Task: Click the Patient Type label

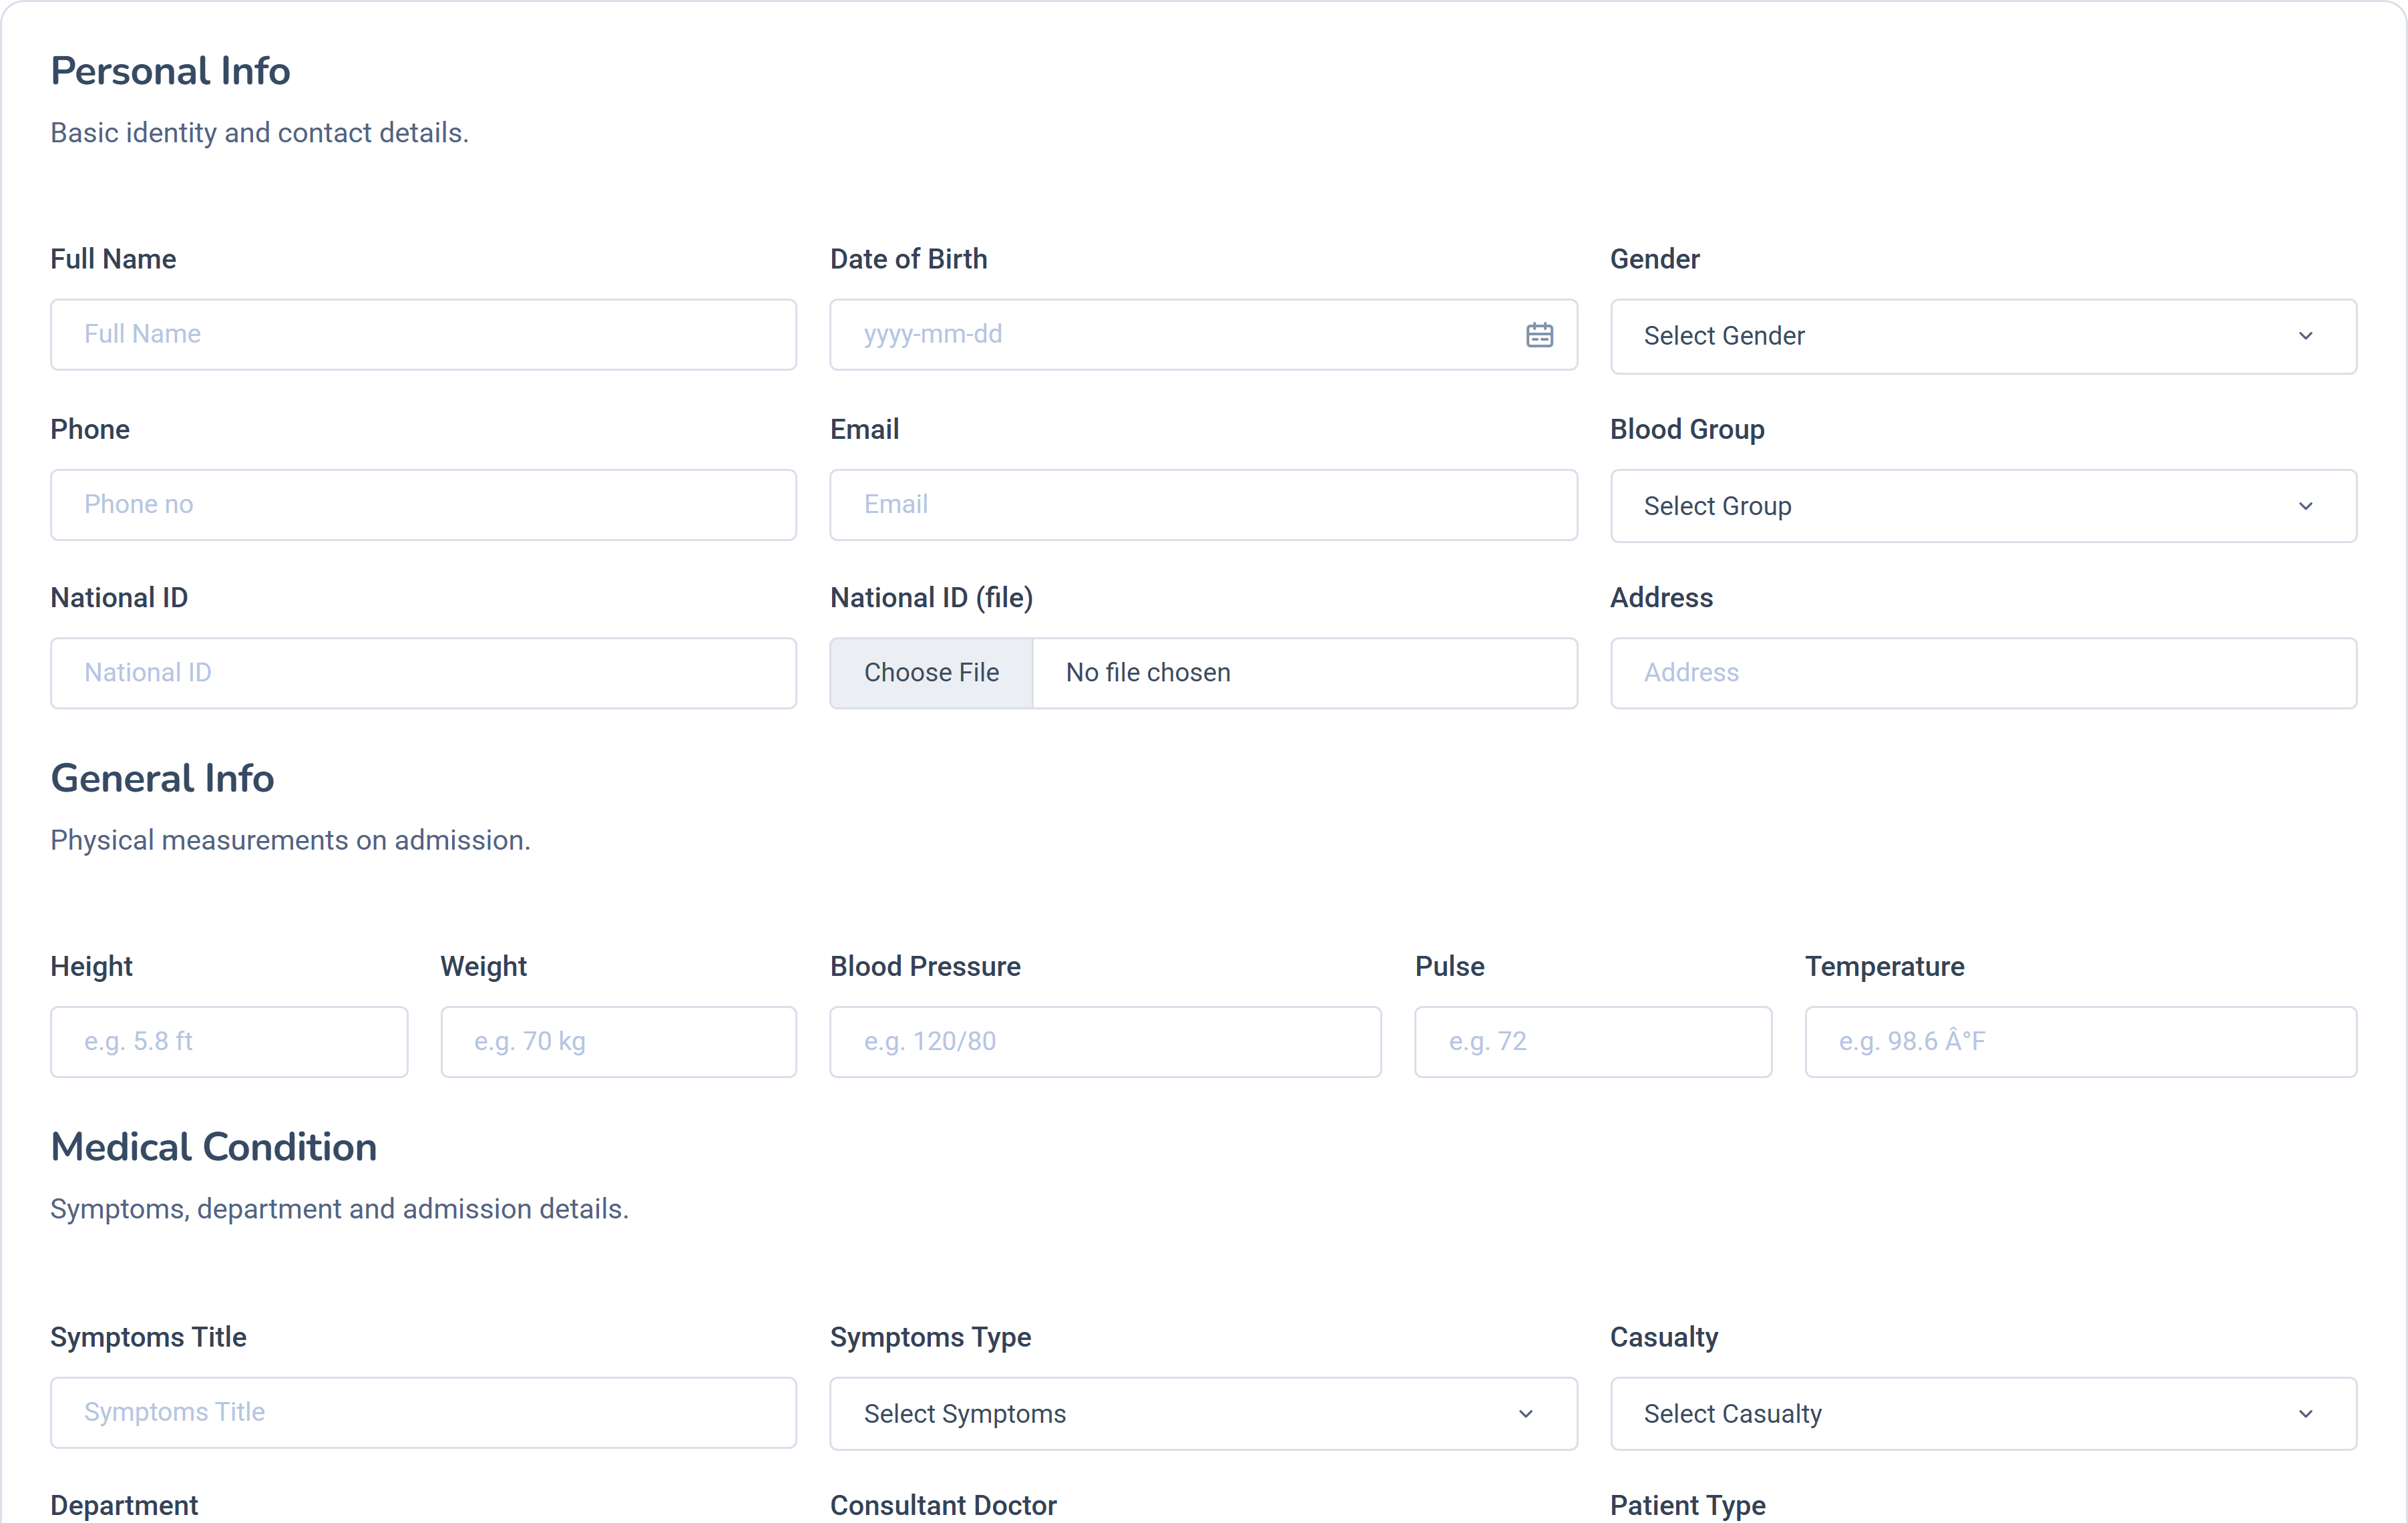Action: pos(1687,1505)
